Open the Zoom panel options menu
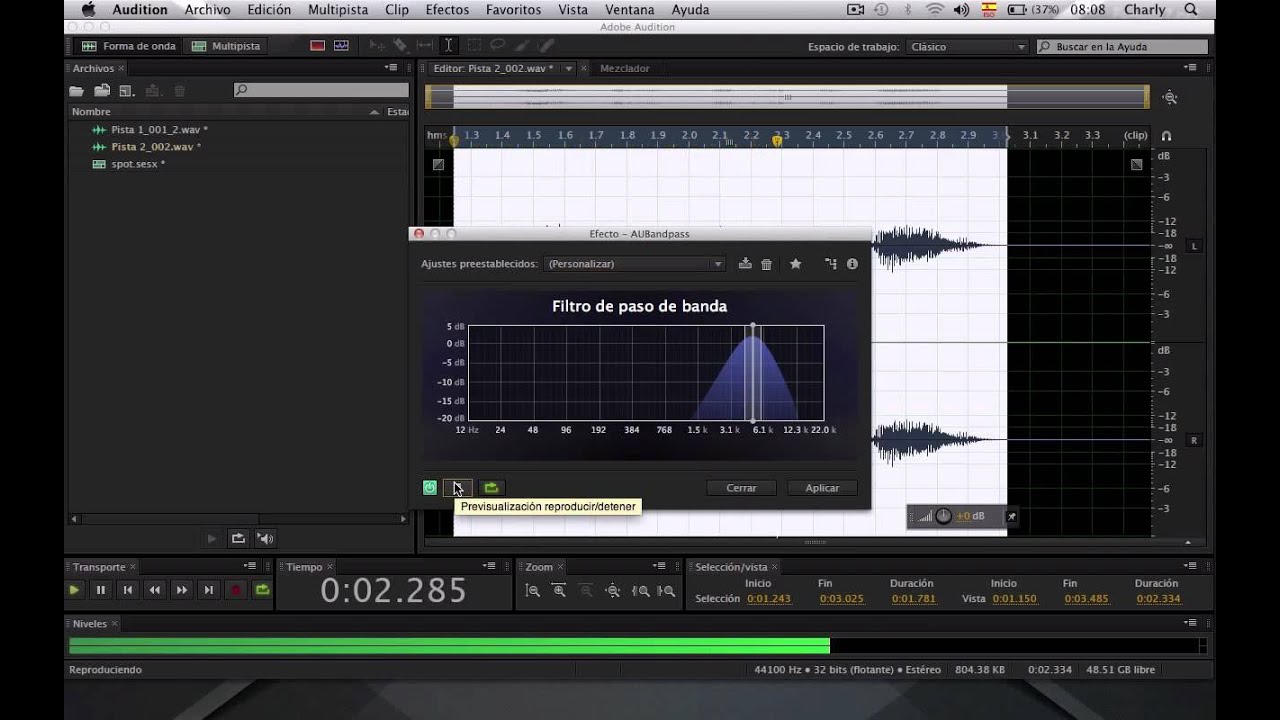 pos(659,566)
